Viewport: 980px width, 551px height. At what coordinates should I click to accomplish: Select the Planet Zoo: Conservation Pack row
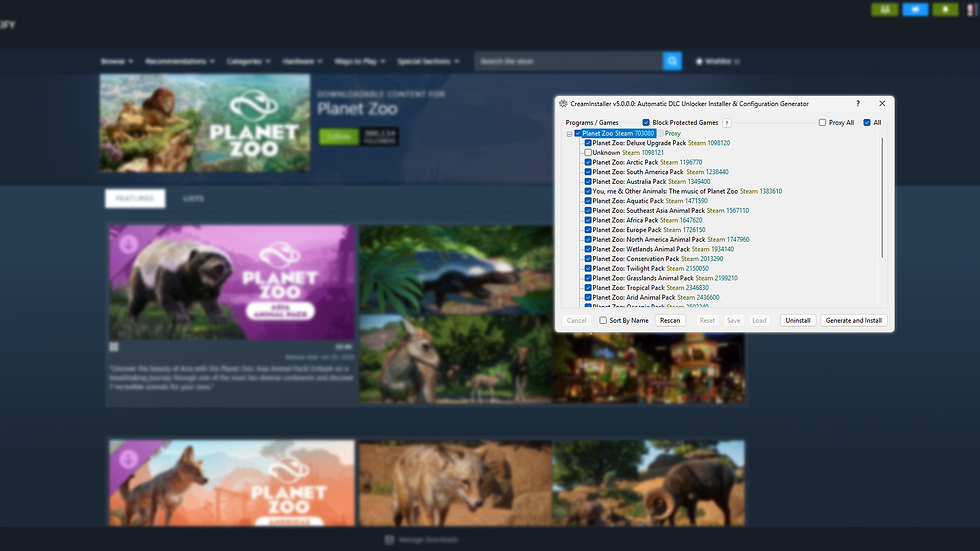[x=658, y=259]
